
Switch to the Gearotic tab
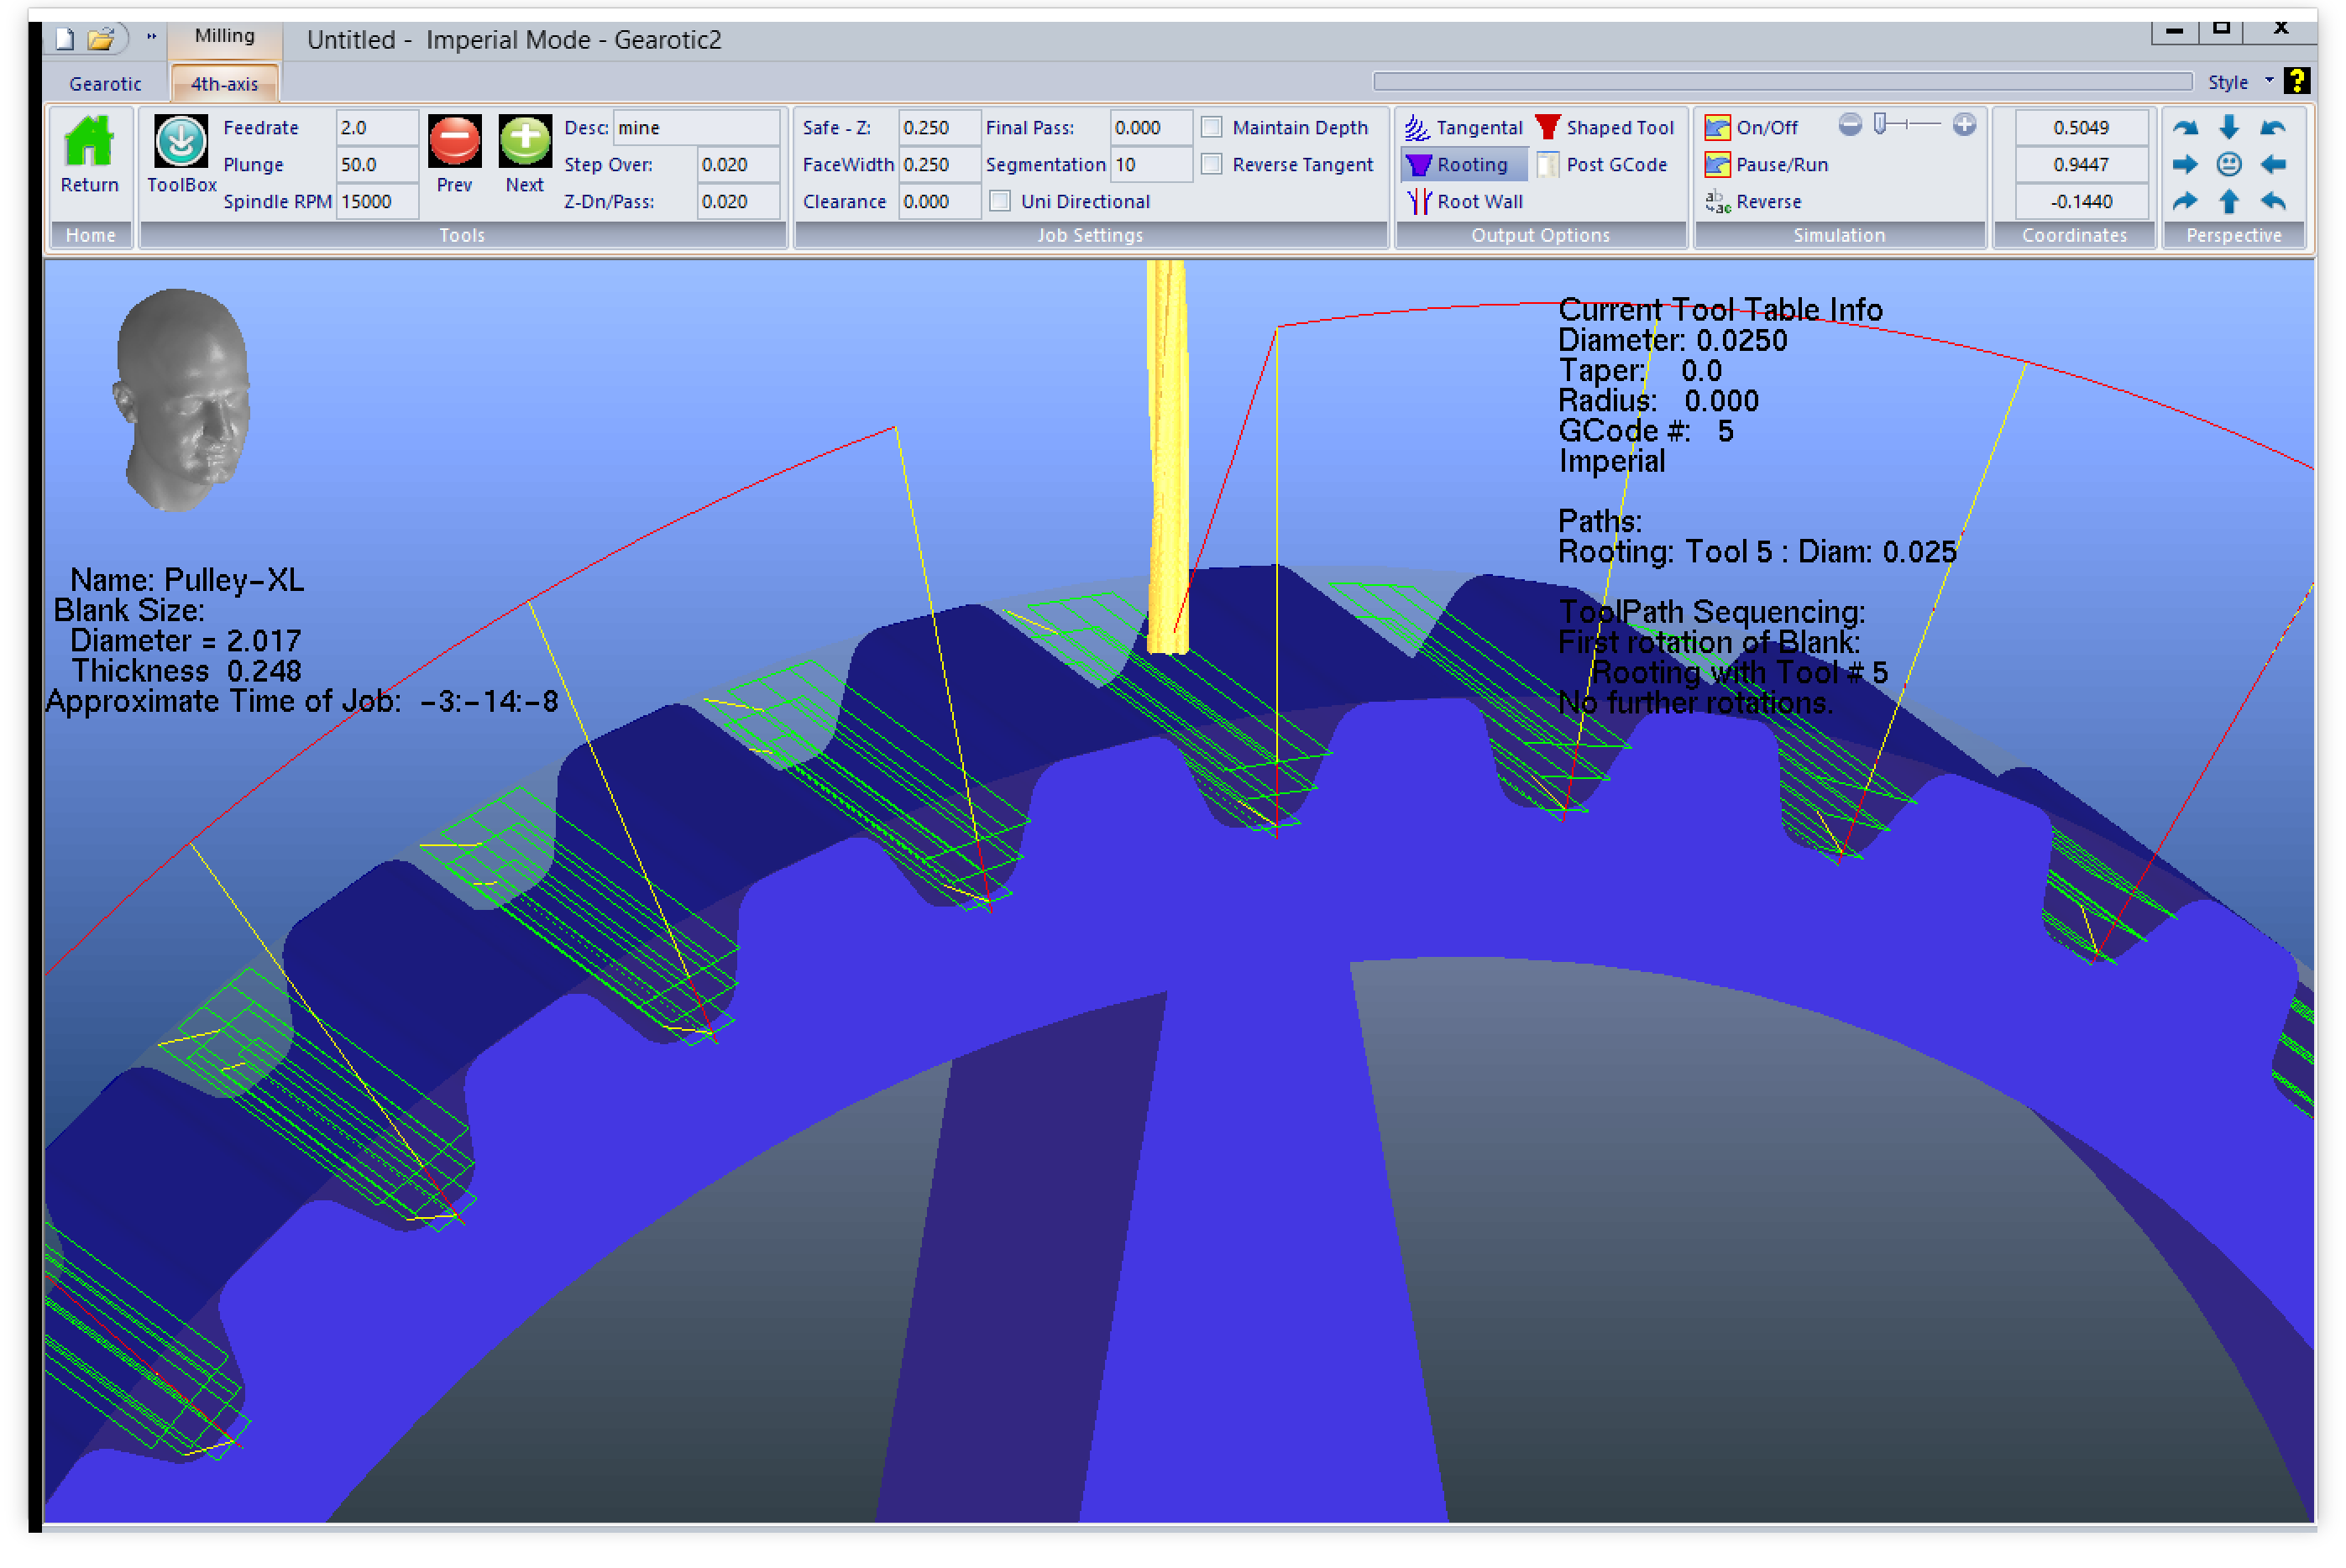pyautogui.click(x=105, y=85)
